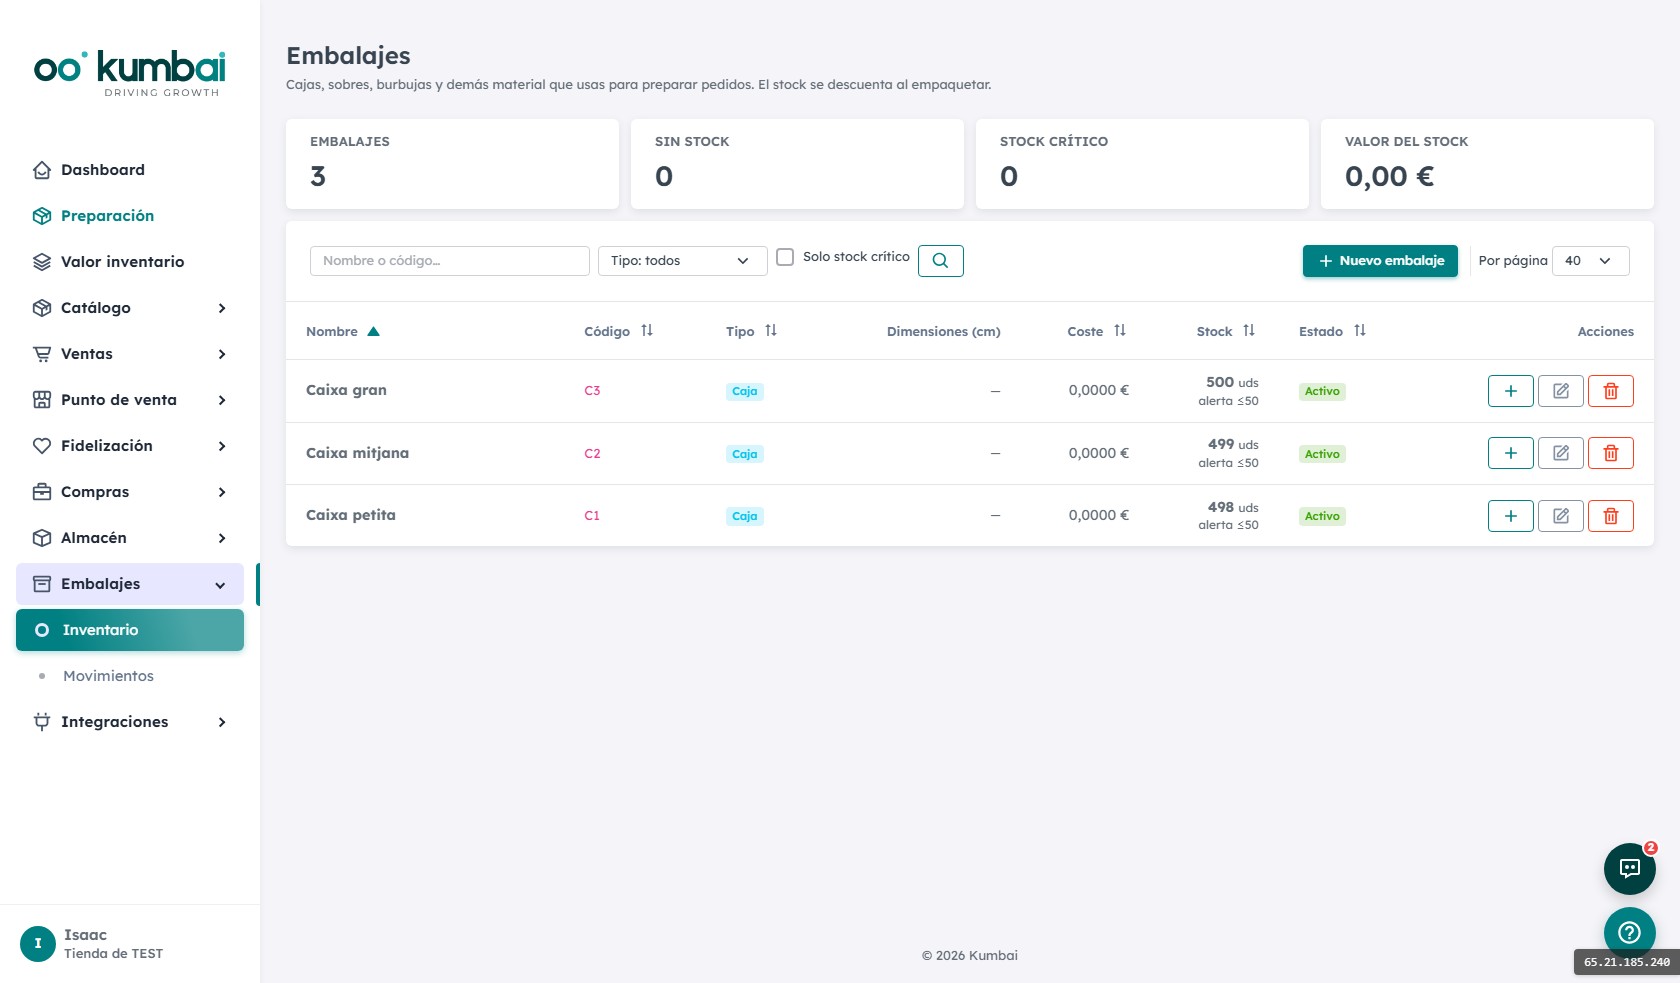Edit Caixa mitjana with pencil icon
Image resolution: width=1680 pixels, height=983 pixels.
[x=1560, y=453]
